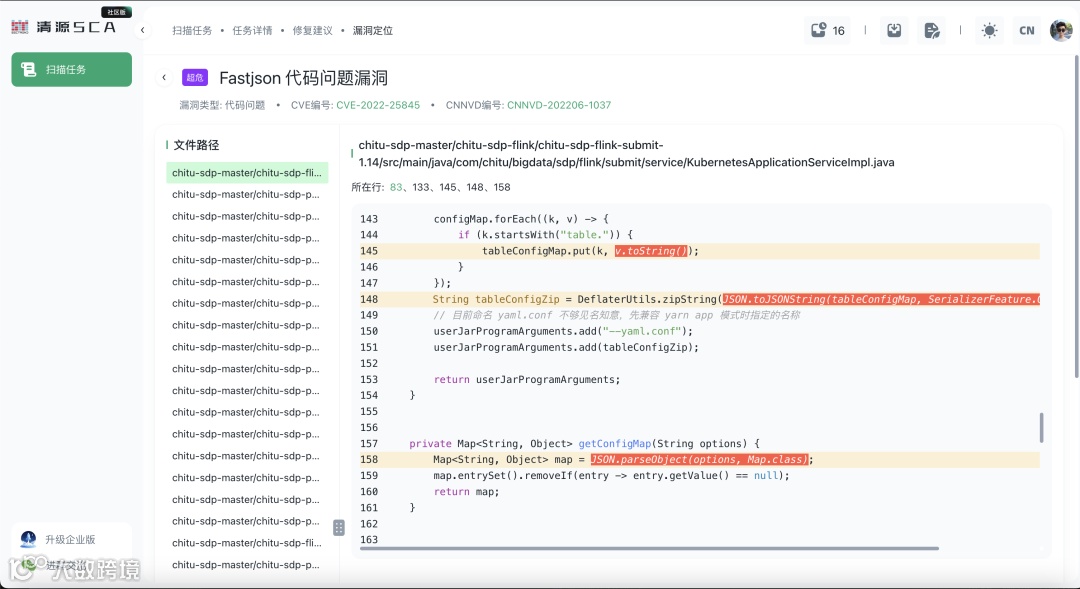Click the 超危 severity badge
Screen dimensions: 1080x589
pyautogui.click(x=195, y=78)
